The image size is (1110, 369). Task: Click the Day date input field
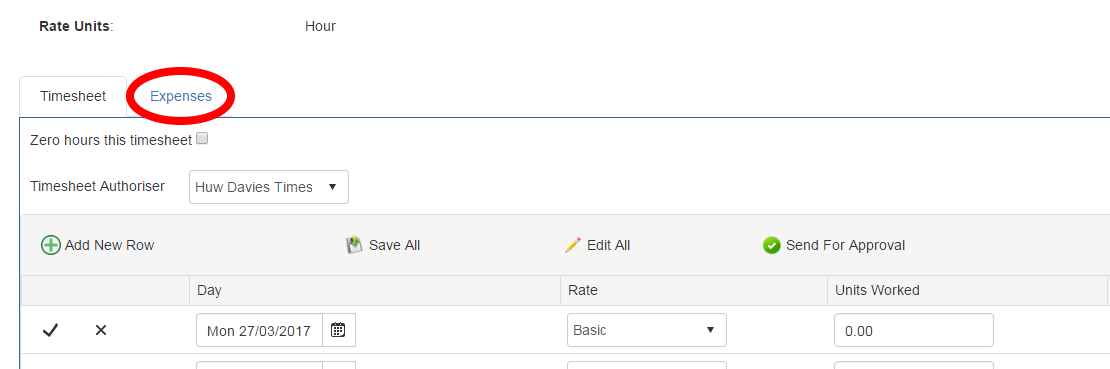(259, 330)
